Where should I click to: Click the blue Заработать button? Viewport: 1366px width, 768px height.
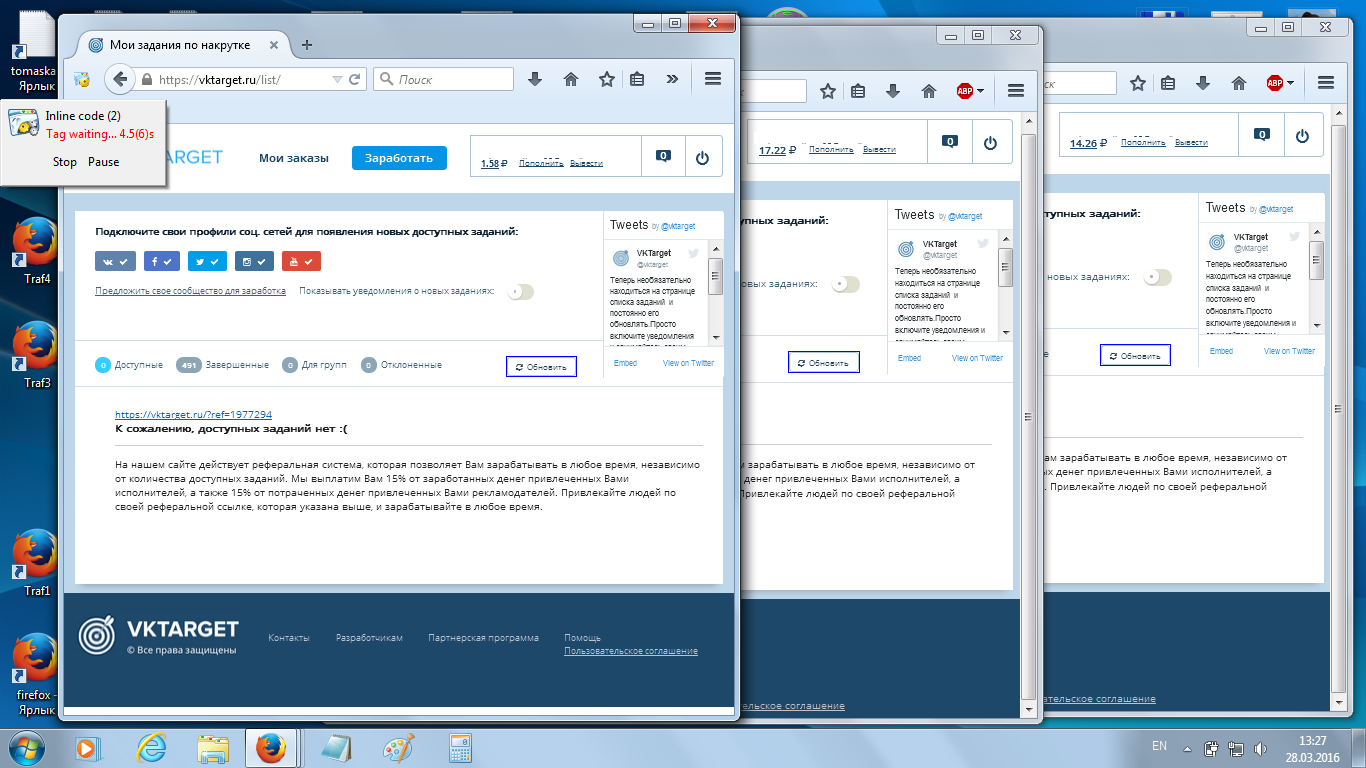(399, 158)
